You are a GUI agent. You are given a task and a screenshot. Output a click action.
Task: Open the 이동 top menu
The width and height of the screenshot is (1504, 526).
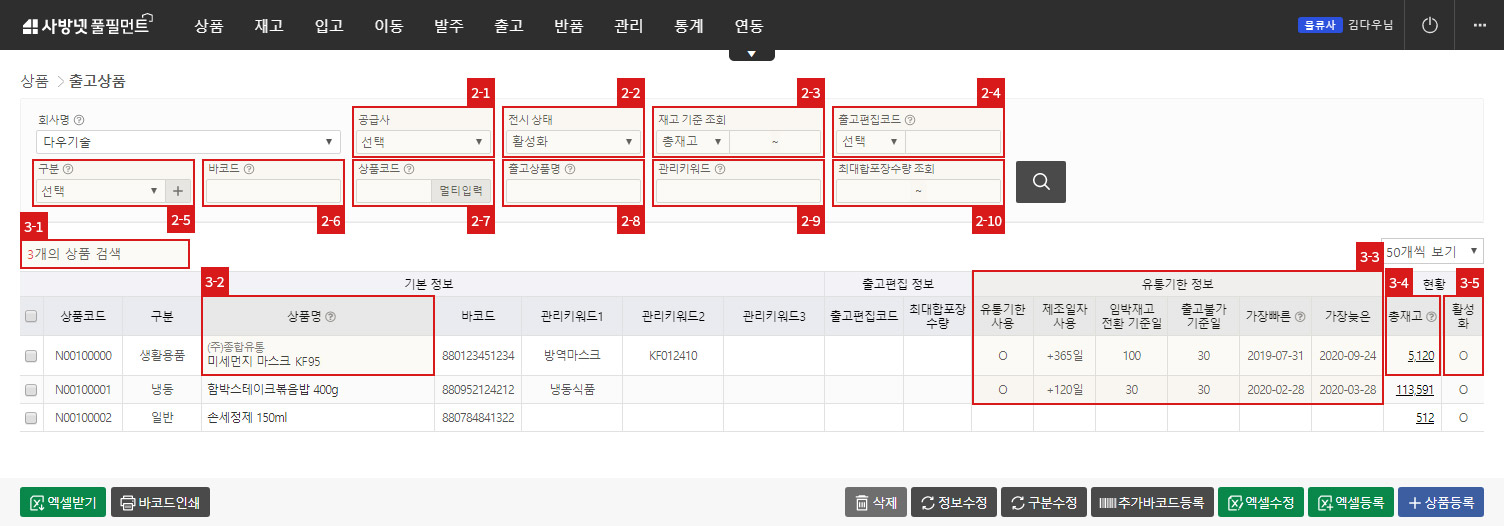[x=389, y=26]
